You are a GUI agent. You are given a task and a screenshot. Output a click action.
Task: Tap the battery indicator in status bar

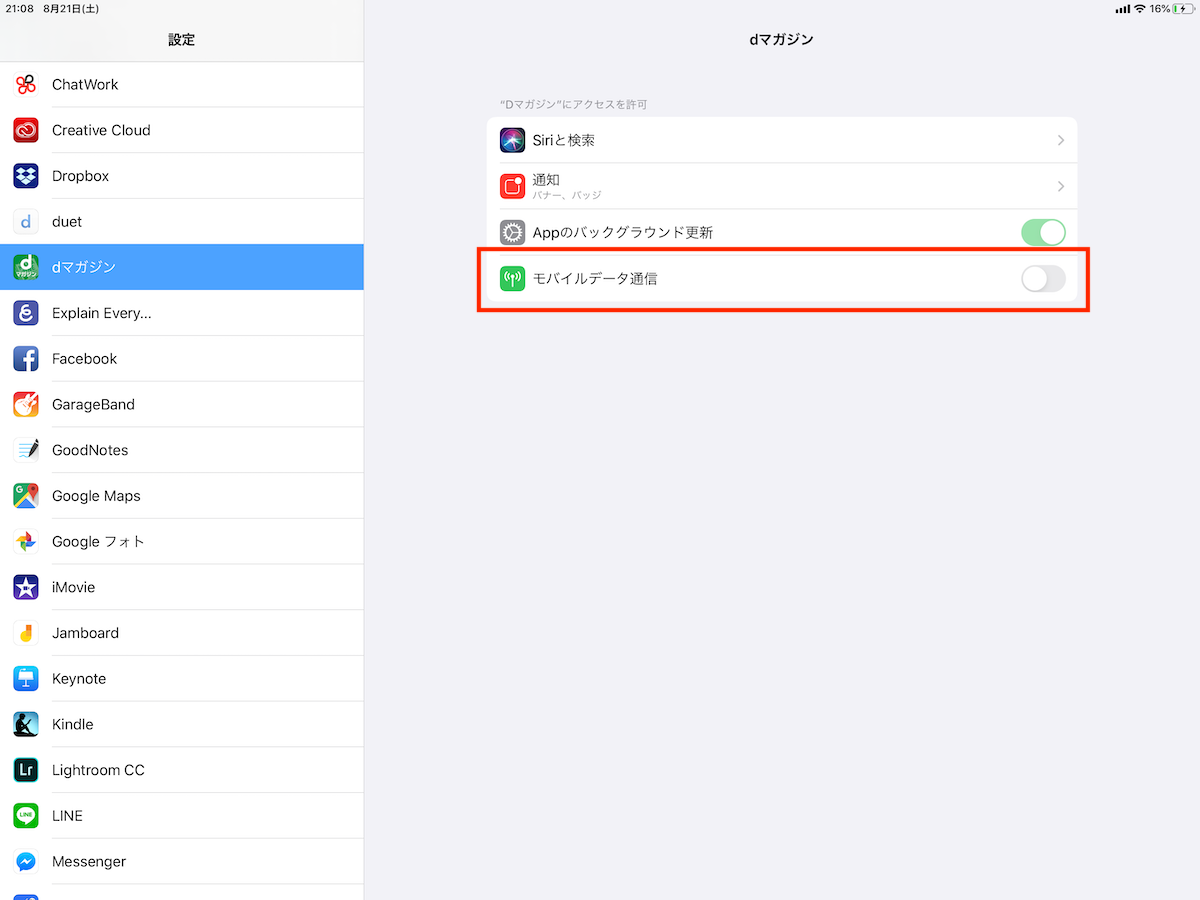(x=1184, y=8)
